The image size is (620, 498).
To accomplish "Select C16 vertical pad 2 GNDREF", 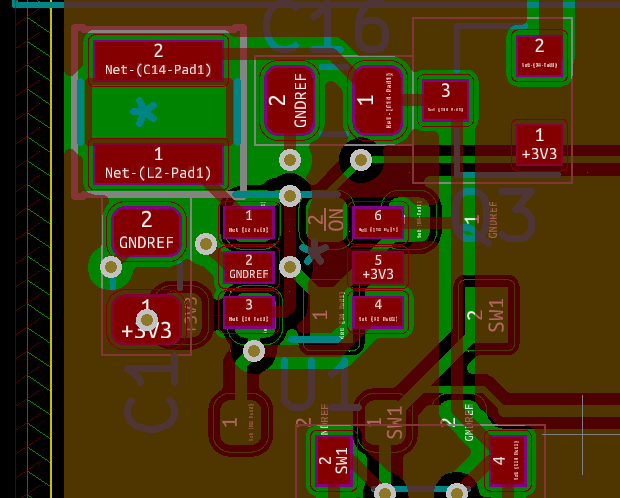I will pos(290,100).
